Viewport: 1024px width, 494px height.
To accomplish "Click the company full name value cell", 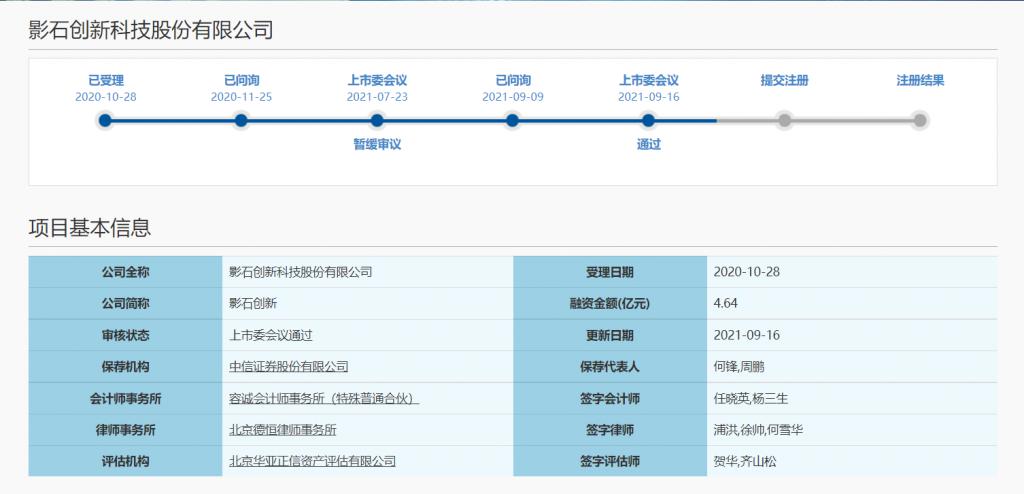I will pyautogui.click(x=368, y=272).
